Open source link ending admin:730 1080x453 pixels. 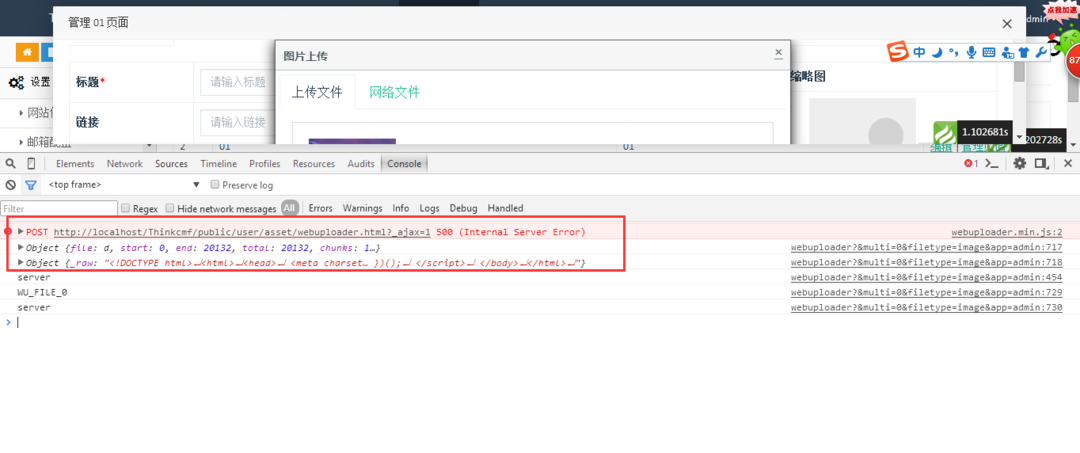926,308
